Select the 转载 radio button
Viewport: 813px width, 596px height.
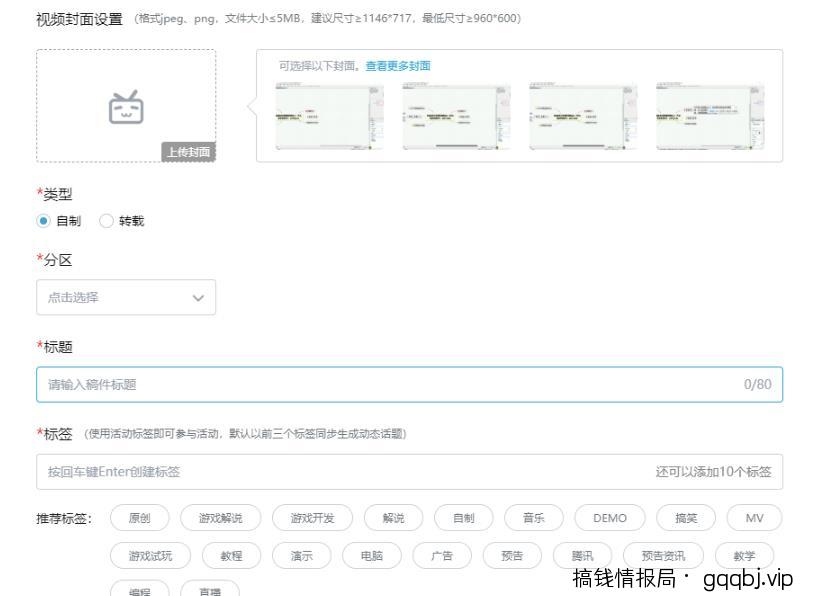tap(107, 221)
